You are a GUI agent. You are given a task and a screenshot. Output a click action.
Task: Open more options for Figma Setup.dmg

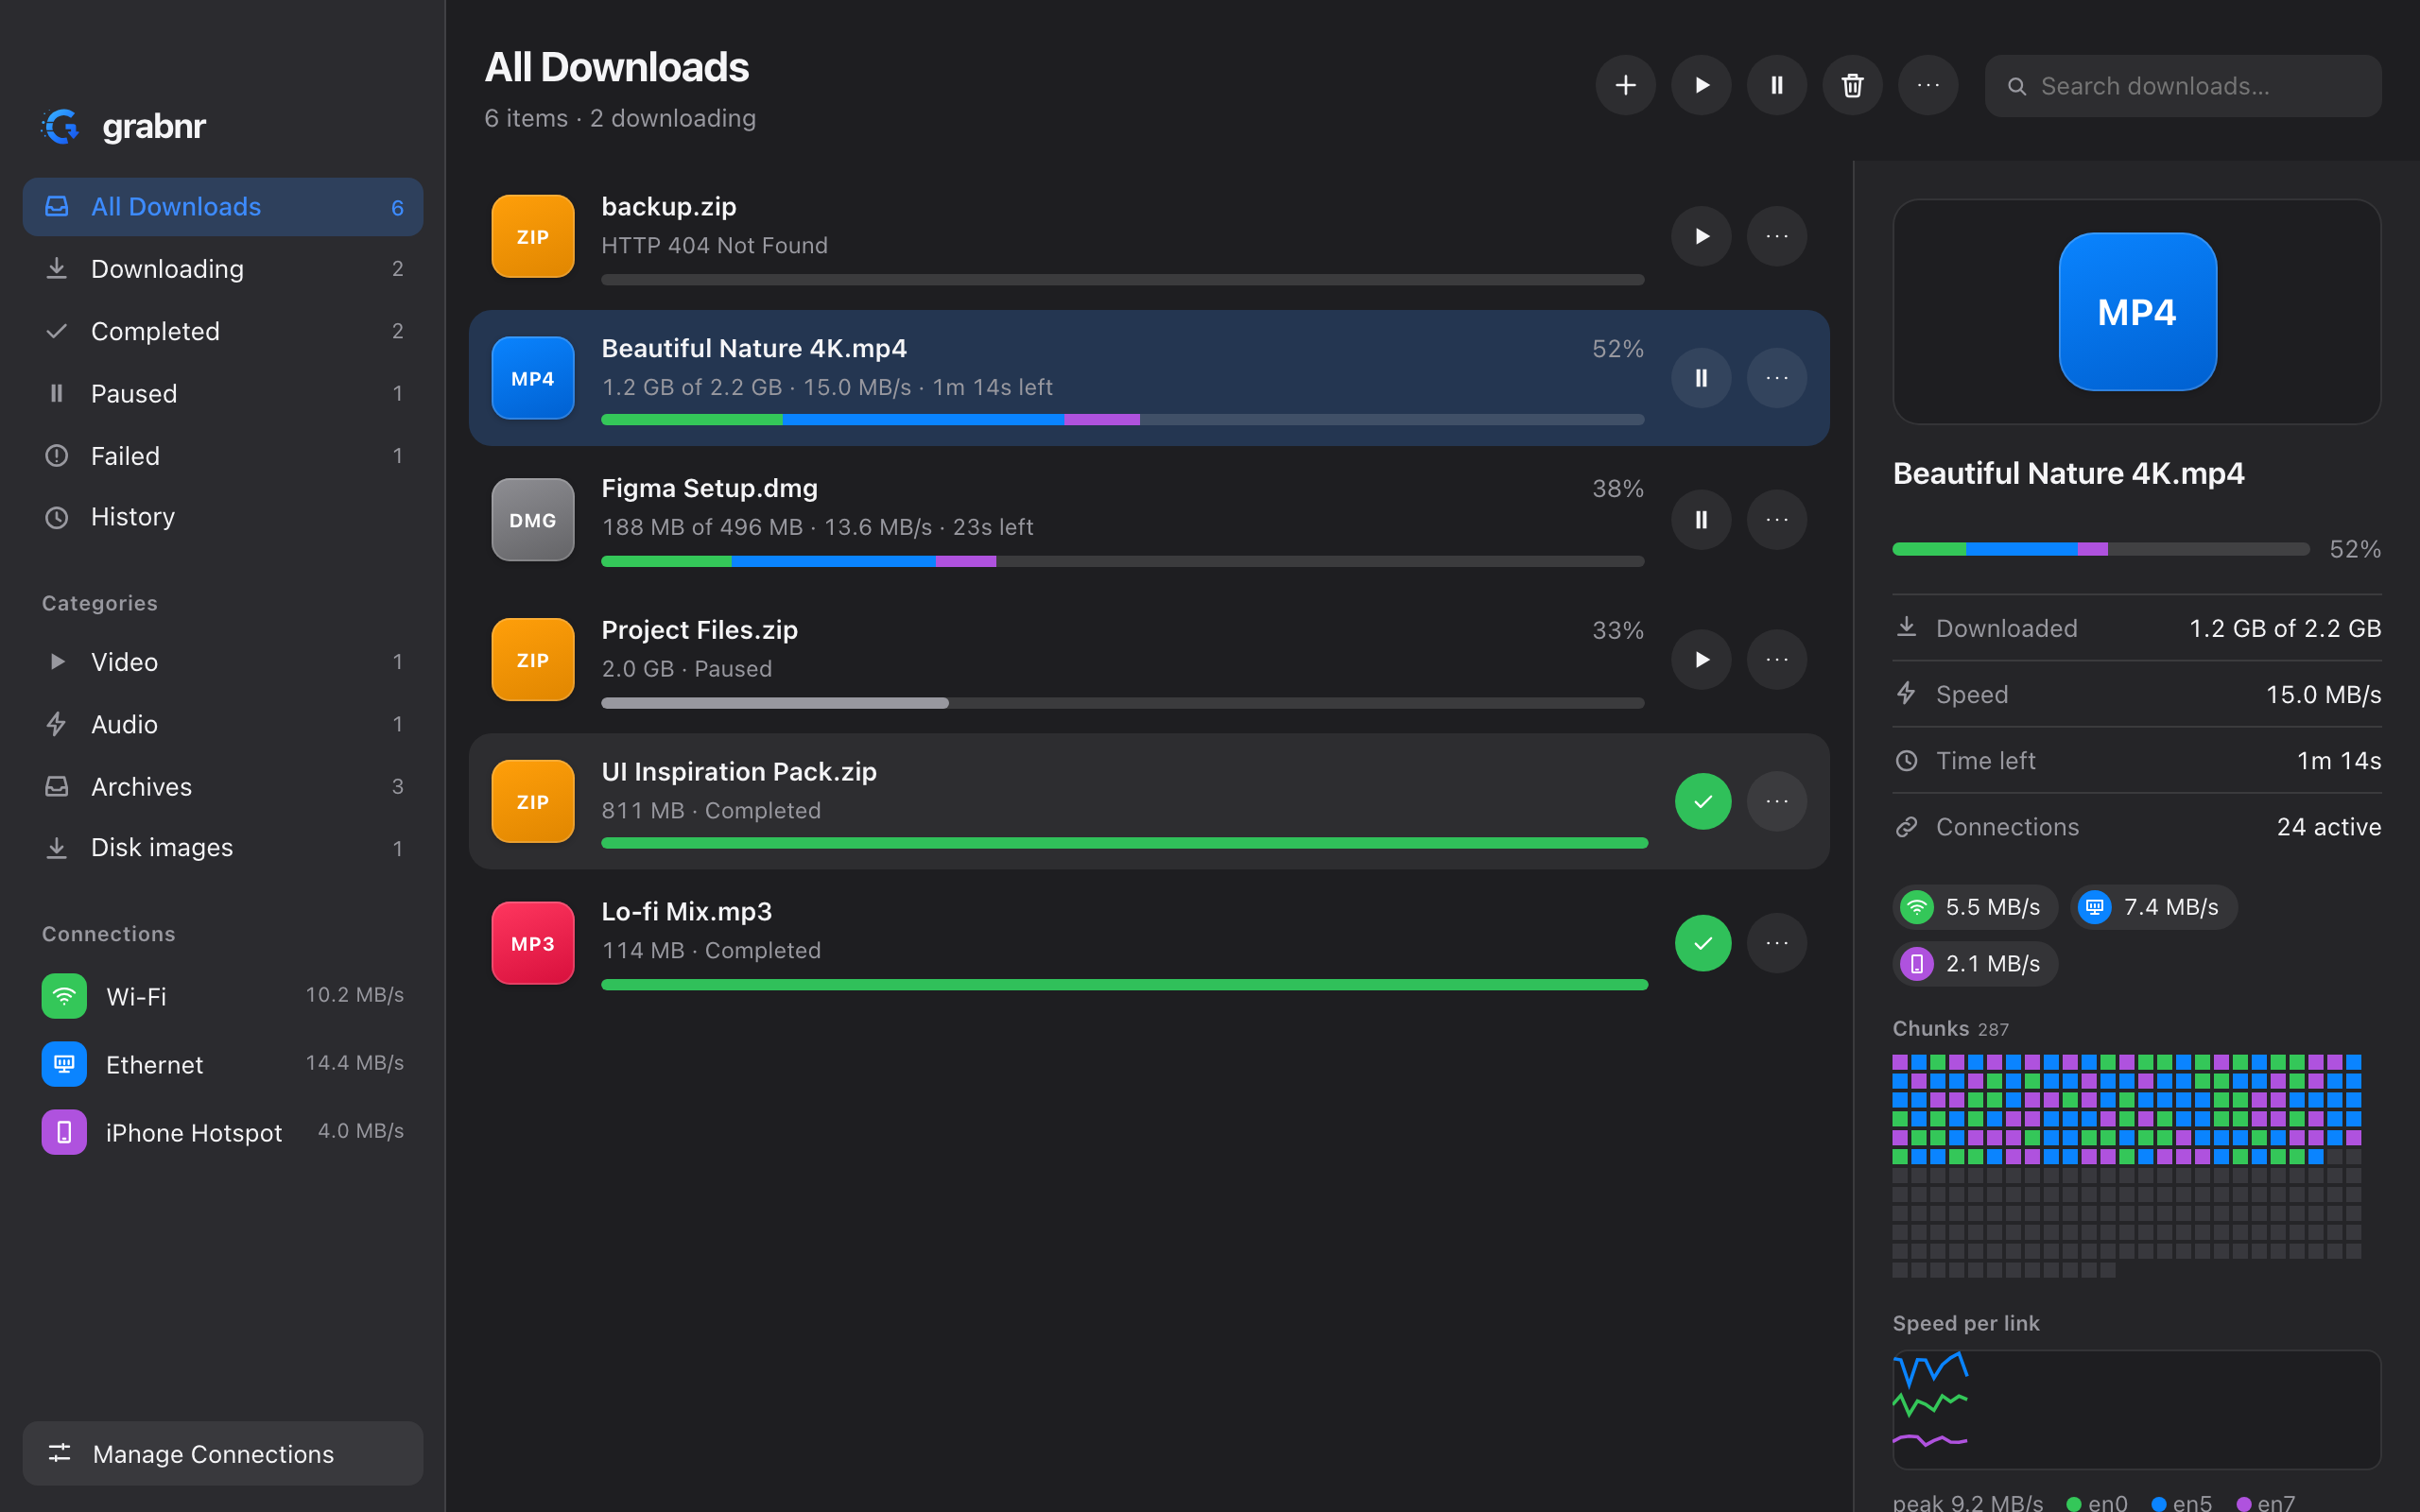tap(1777, 520)
